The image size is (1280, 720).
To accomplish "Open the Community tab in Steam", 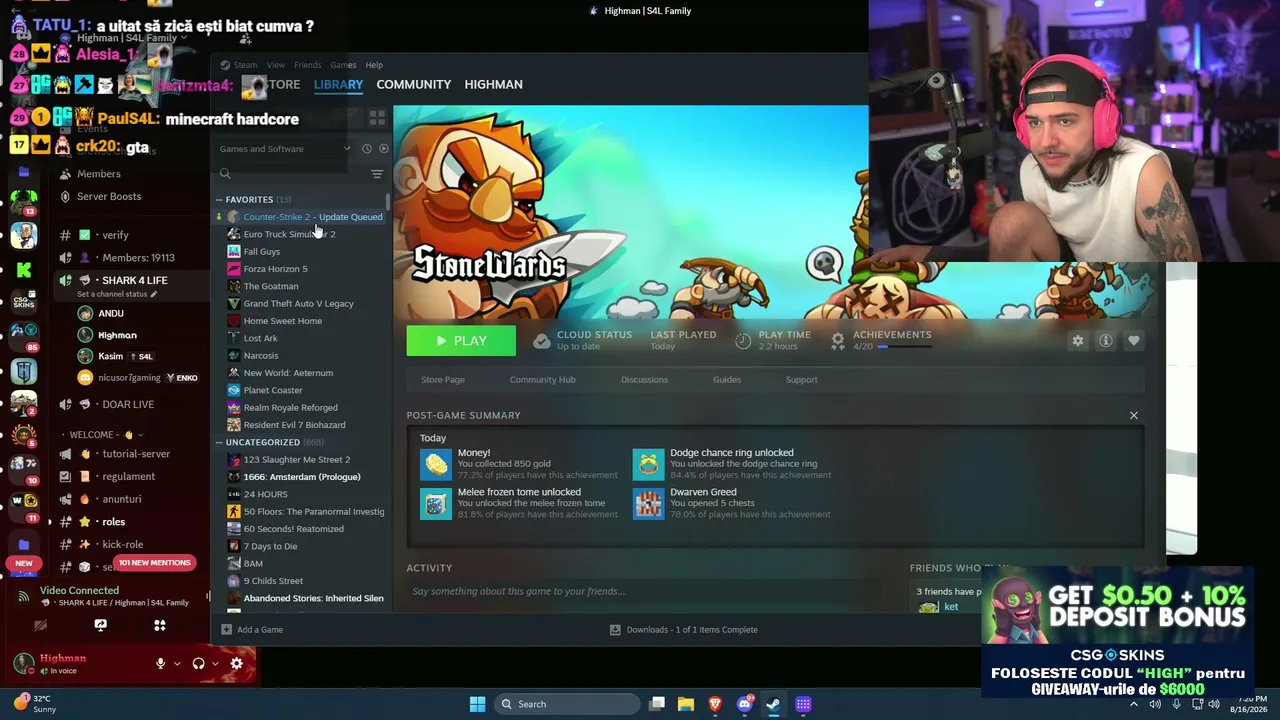I will coord(414,84).
